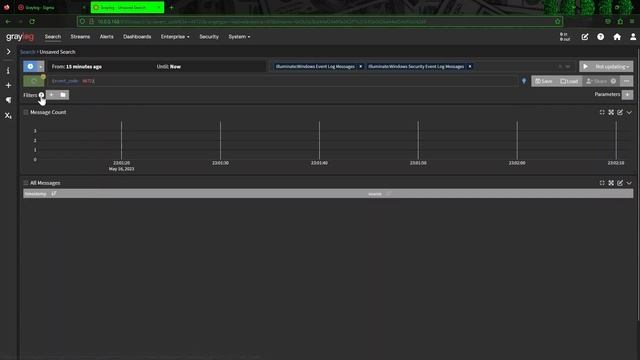Click the source column header
Image resolution: width=640 pixels, height=360 pixels.
(x=375, y=194)
